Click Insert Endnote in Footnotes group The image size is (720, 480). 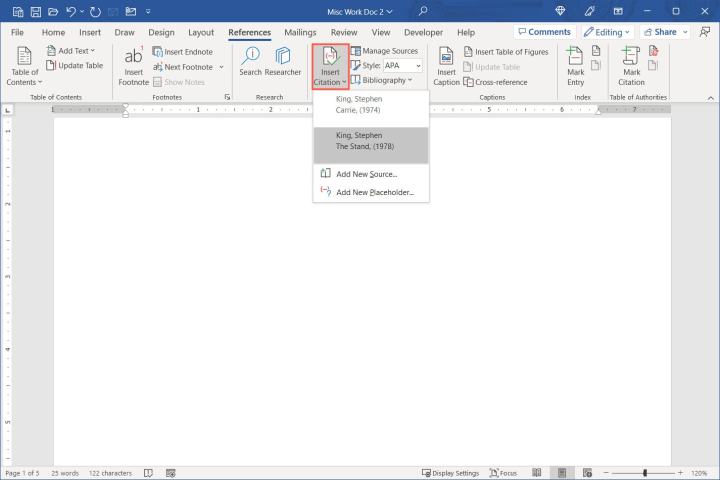tap(182, 51)
